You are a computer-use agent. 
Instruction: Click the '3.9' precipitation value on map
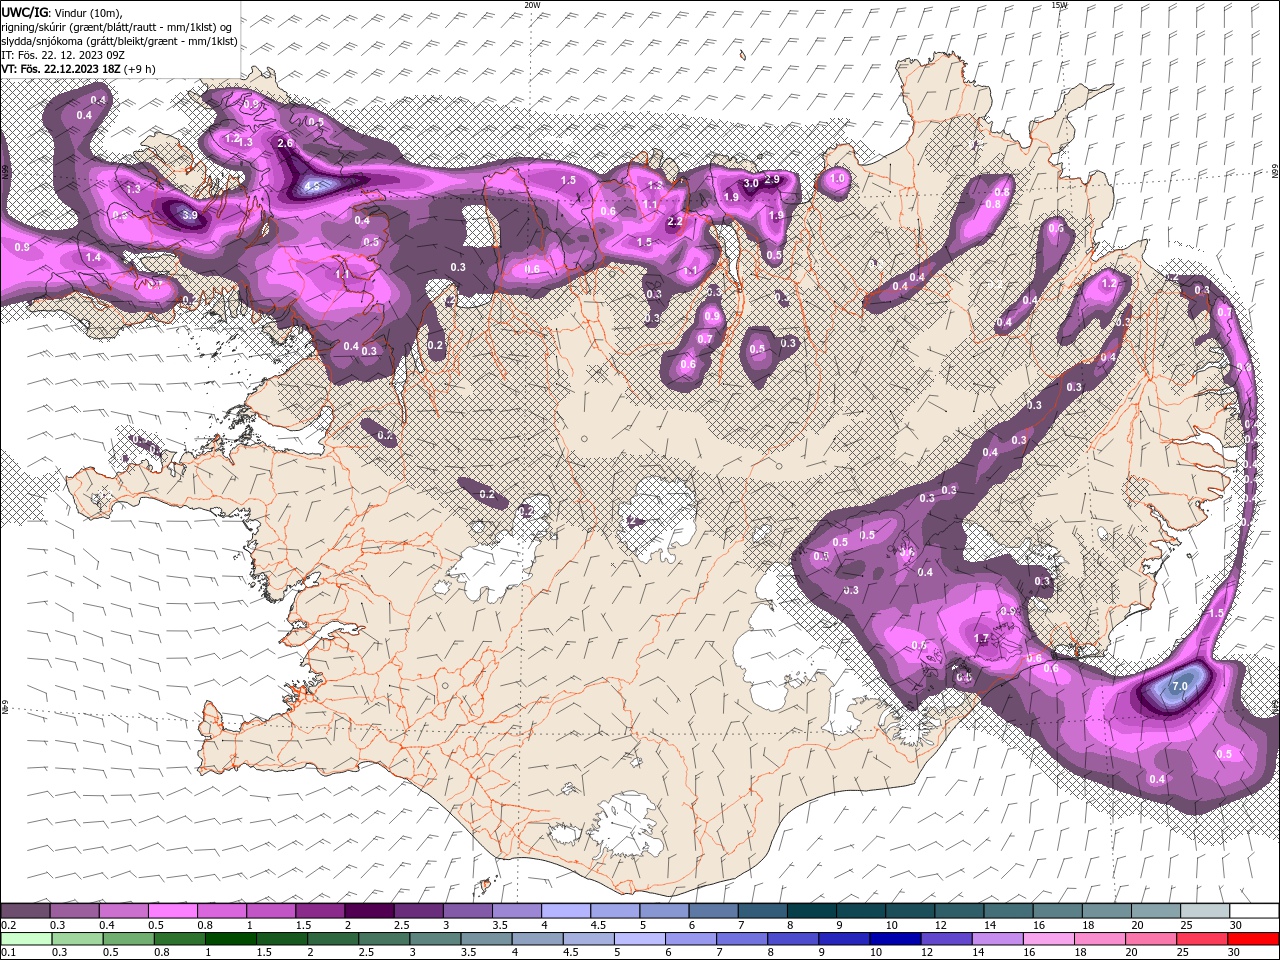(x=190, y=215)
